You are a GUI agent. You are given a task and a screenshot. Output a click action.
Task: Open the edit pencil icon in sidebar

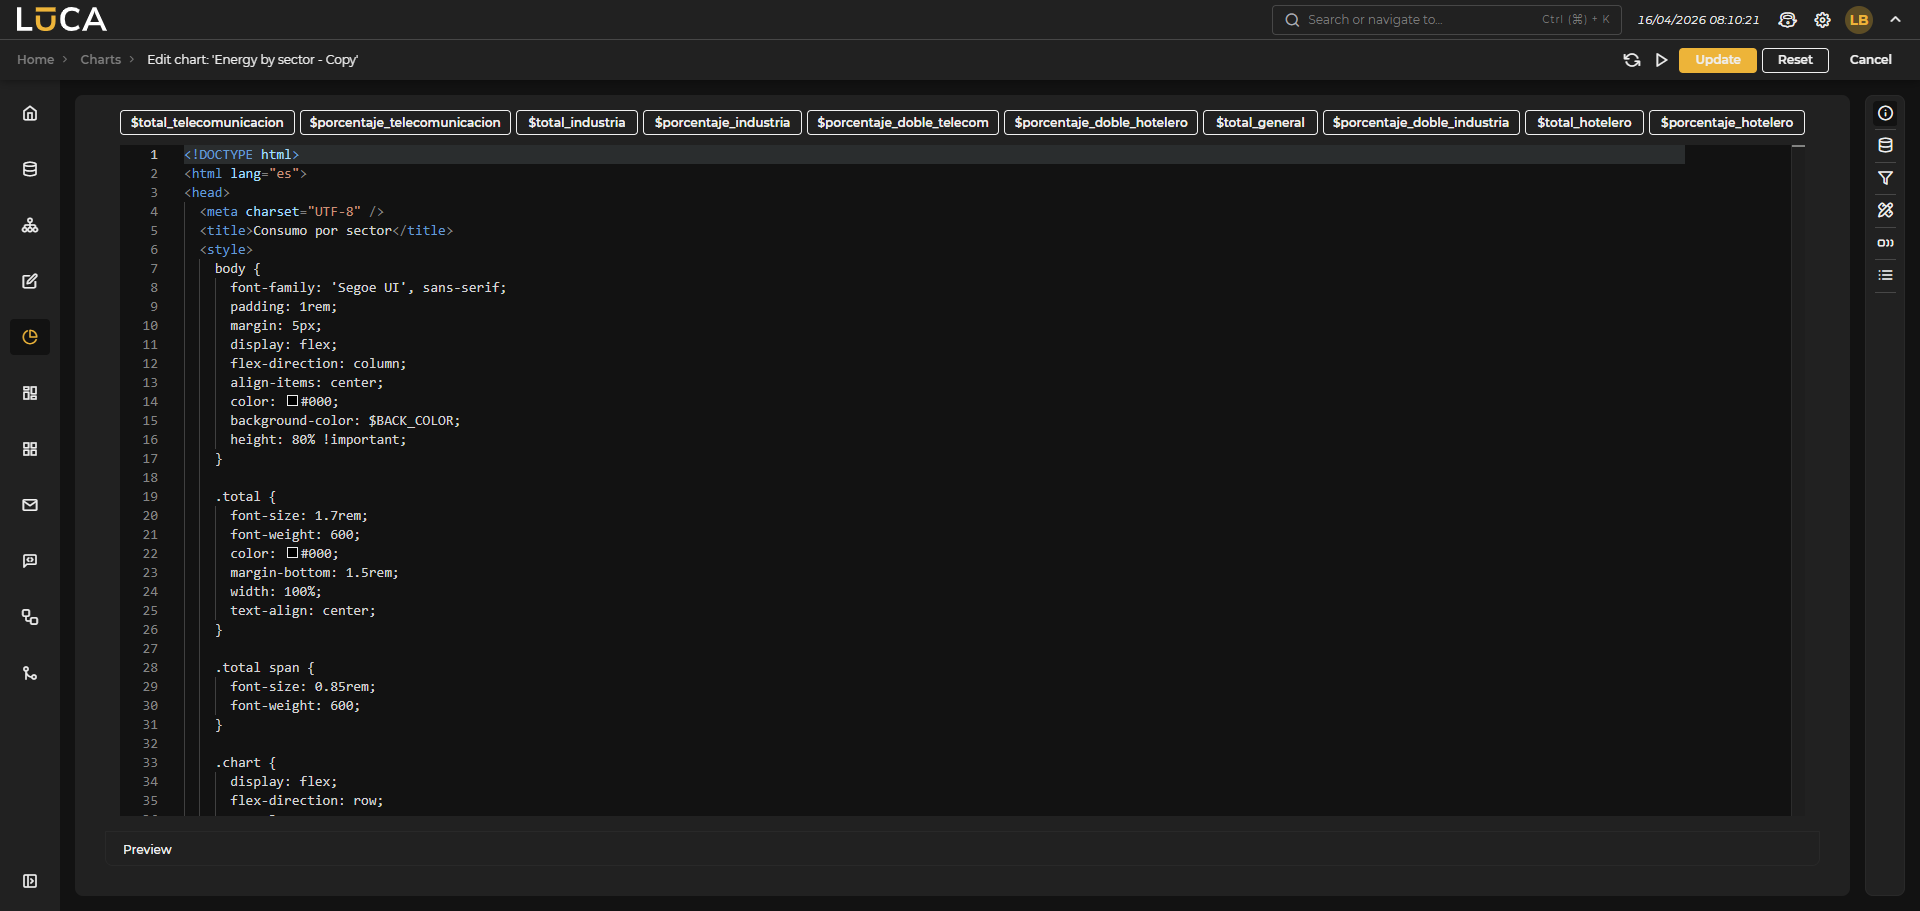coord(30,281)
